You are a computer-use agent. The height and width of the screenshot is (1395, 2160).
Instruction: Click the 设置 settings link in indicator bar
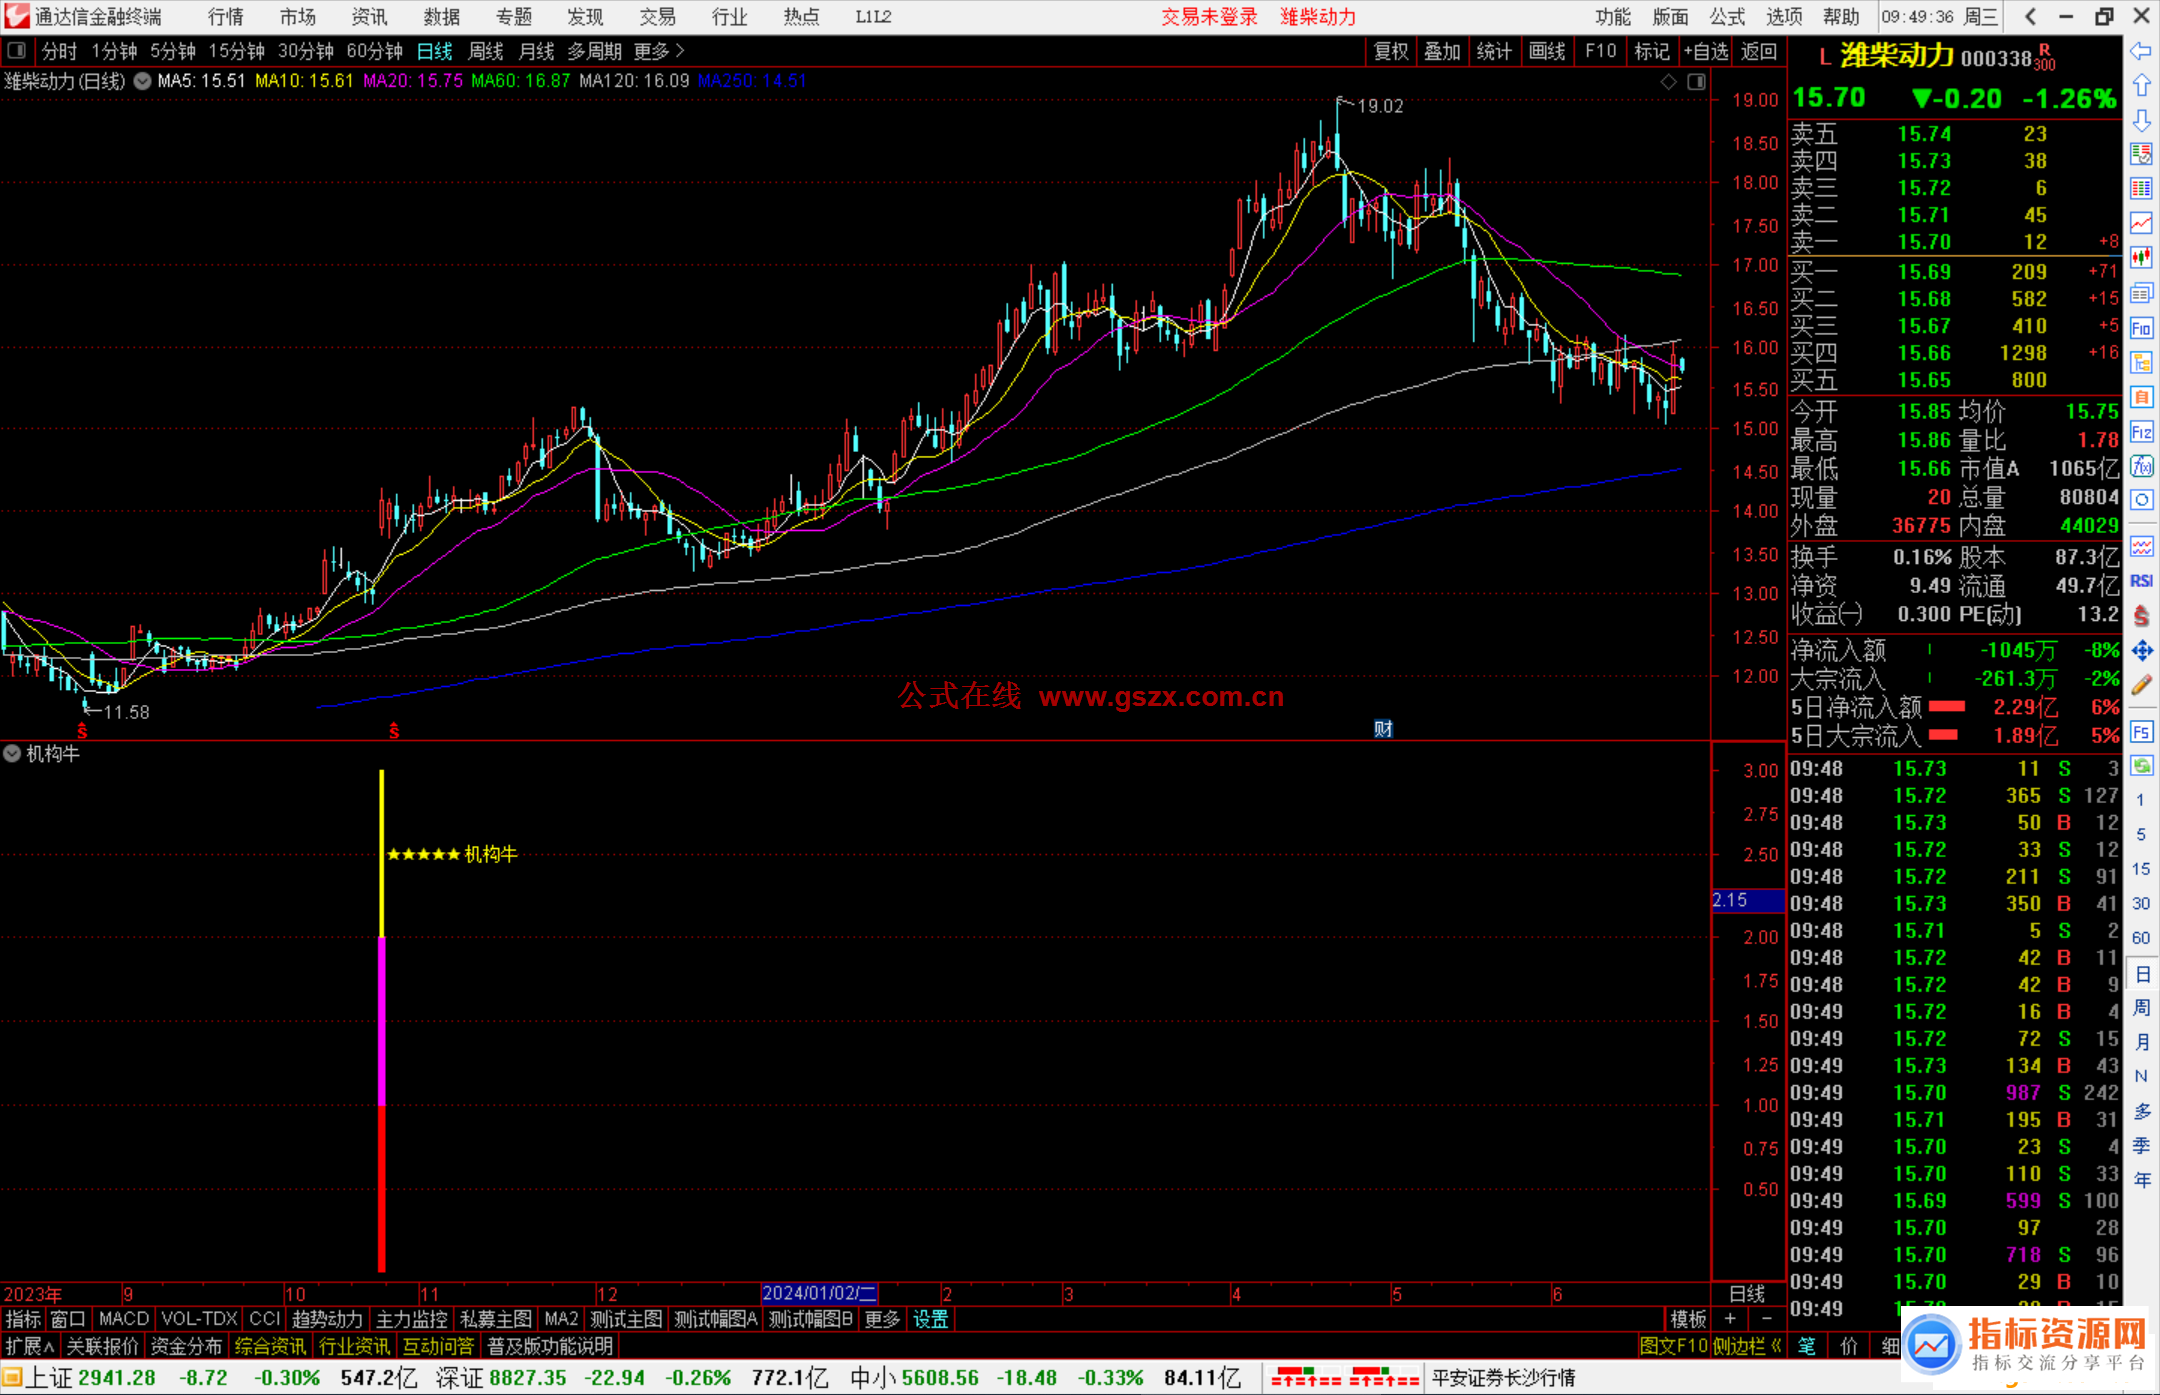coord(930,1319)
